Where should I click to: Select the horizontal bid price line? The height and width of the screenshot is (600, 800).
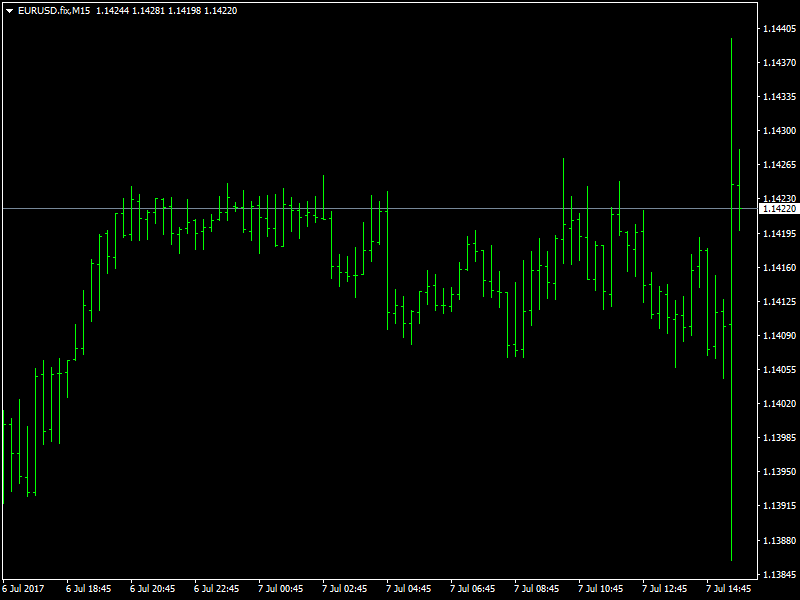pos(379,209)
